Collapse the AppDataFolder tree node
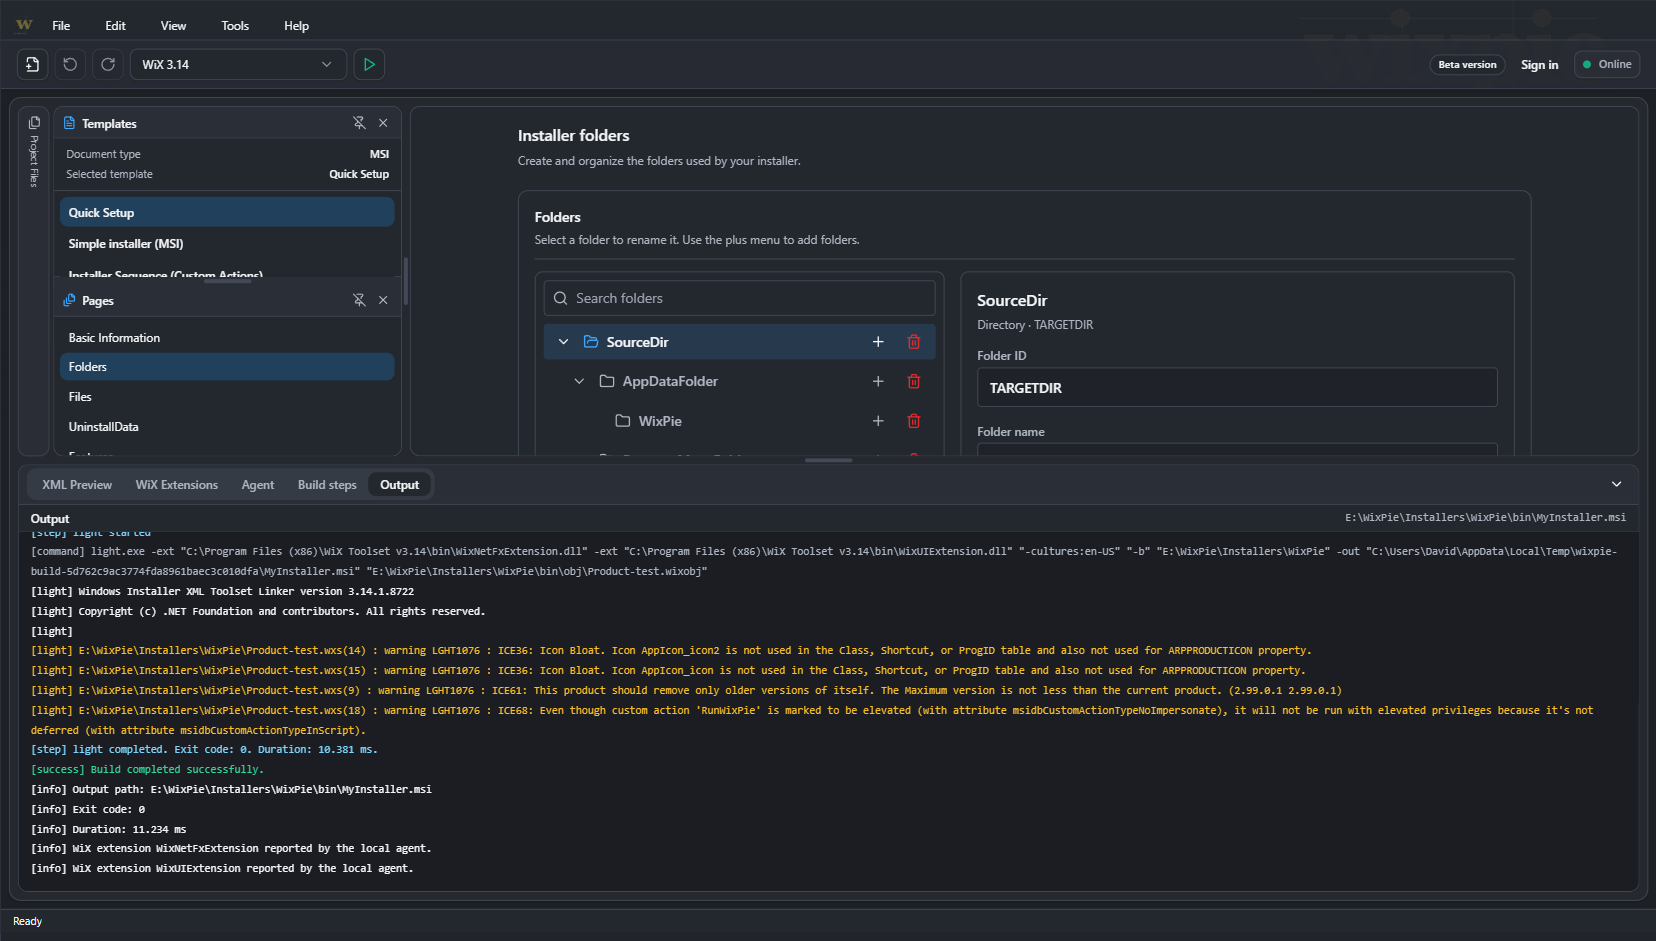Image resolution: width=1656 pixels, height=941 pixels. [x=579, y=381]
